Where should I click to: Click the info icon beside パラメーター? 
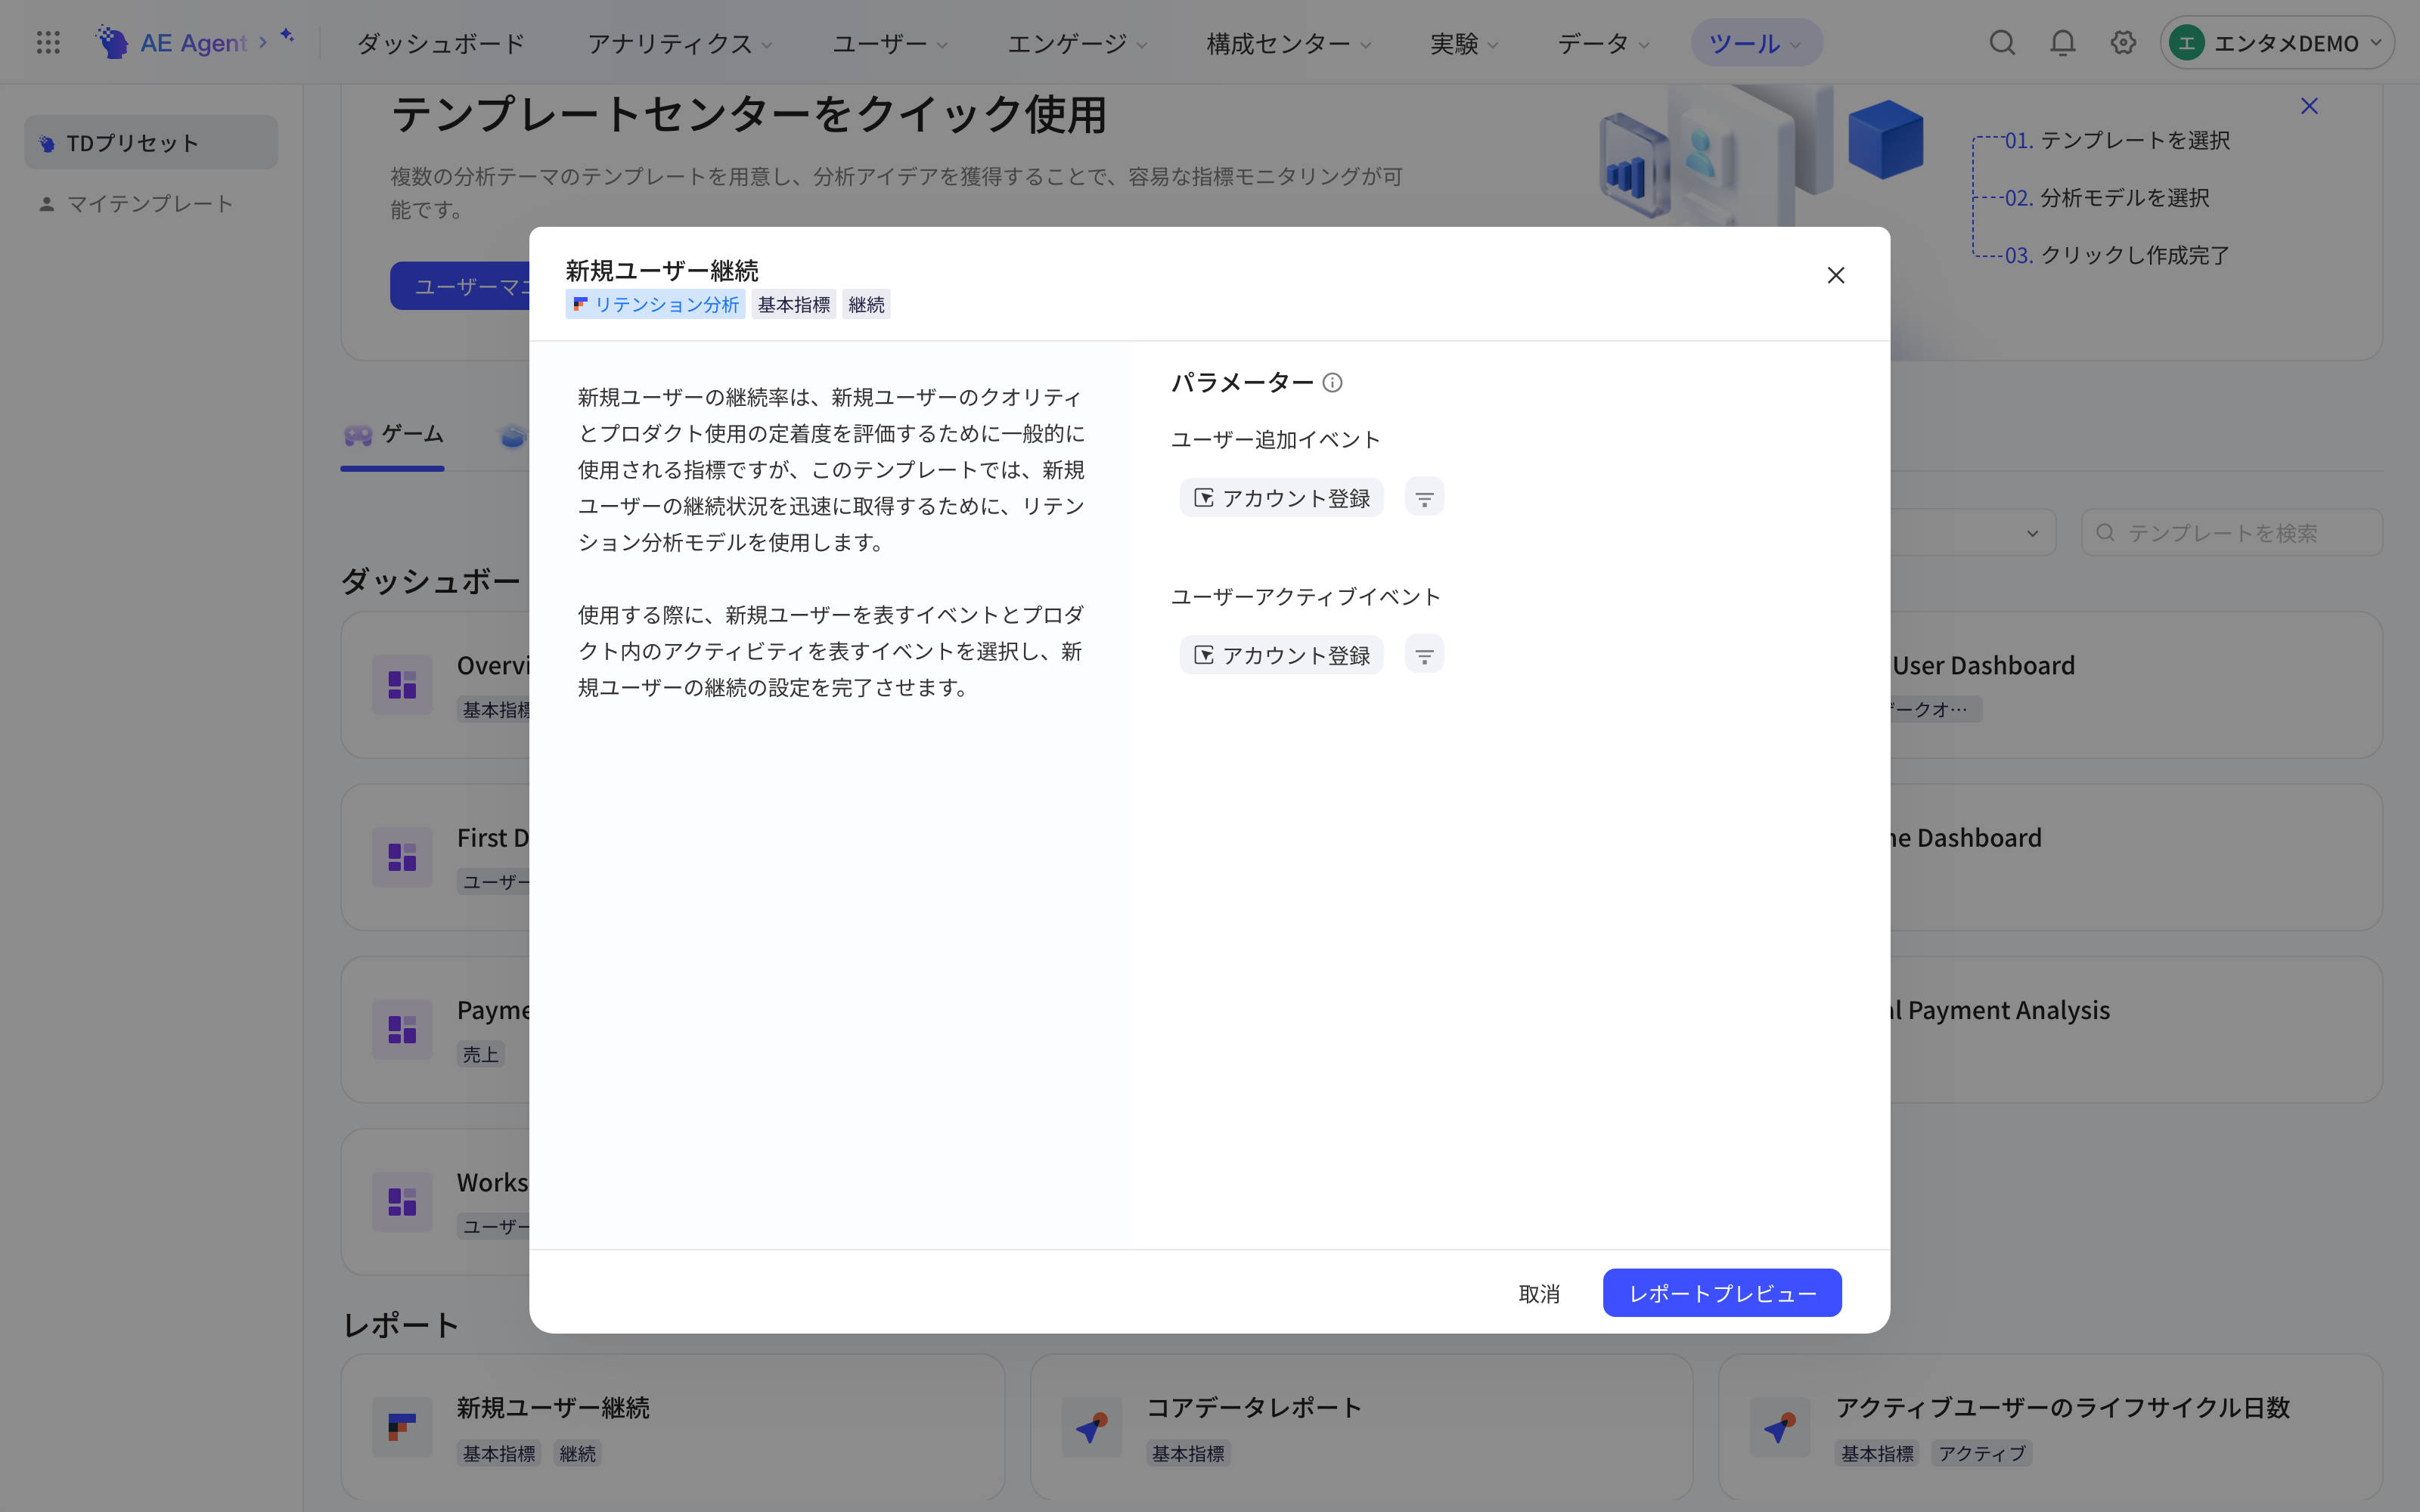coord(1332,382)
